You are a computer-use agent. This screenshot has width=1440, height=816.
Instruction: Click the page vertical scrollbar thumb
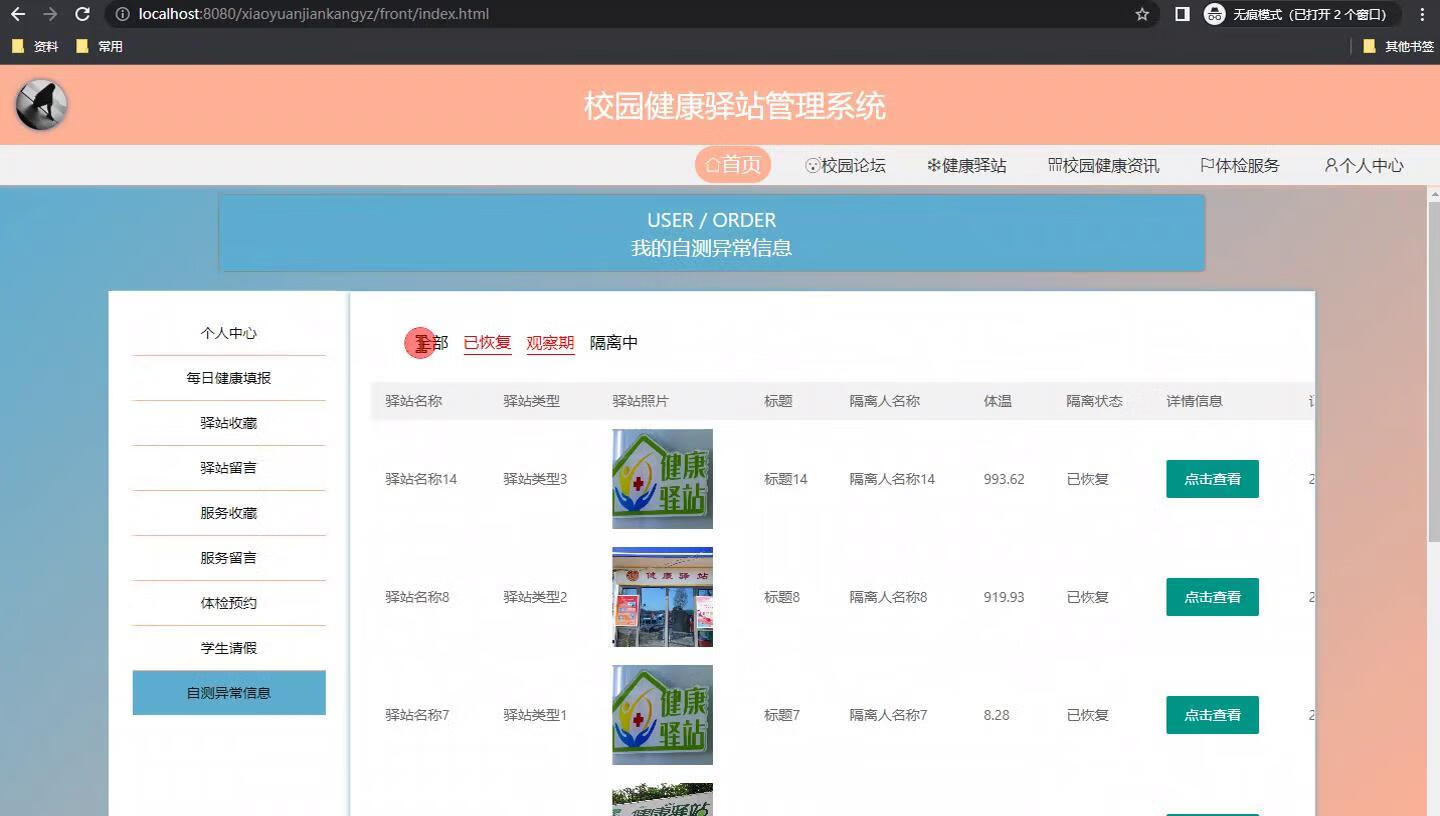click(x=1434, y=370)
